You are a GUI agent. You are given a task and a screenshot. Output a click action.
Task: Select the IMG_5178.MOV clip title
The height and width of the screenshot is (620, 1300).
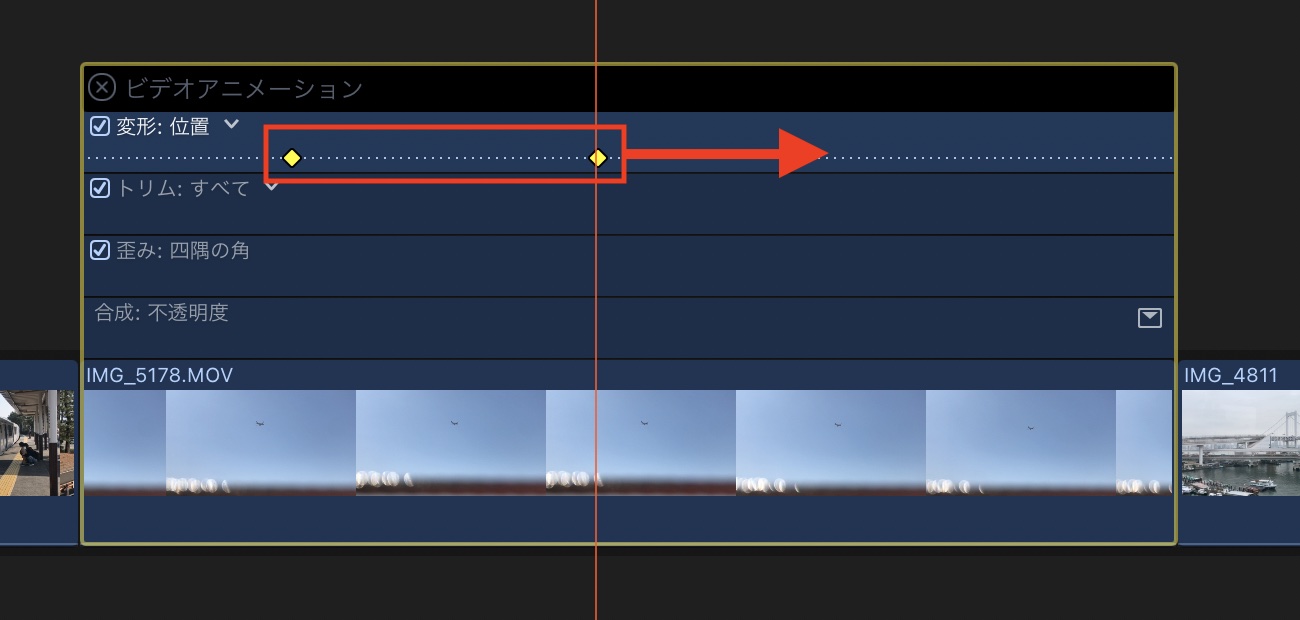tap(160, 376)
